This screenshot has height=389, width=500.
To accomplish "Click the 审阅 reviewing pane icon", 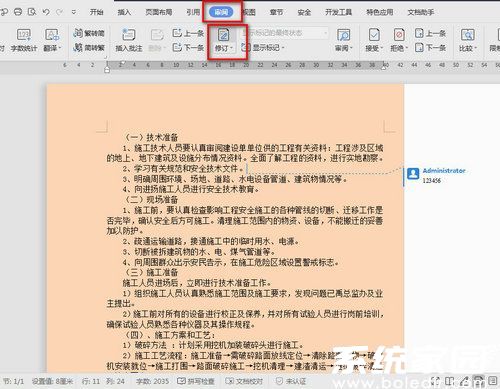I will pos(344,35).
